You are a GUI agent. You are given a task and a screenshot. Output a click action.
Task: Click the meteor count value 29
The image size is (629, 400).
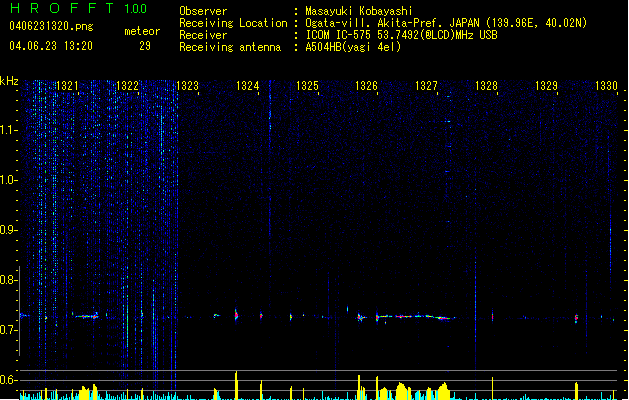[145, 46]
